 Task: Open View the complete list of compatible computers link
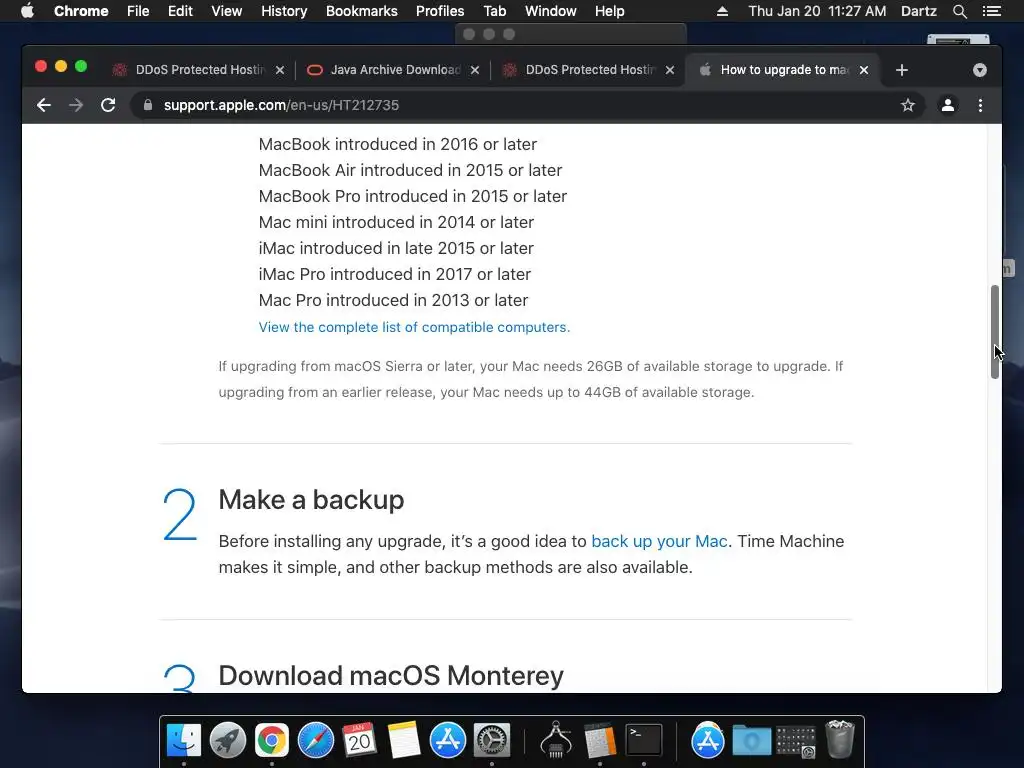[x=414, y=327]
